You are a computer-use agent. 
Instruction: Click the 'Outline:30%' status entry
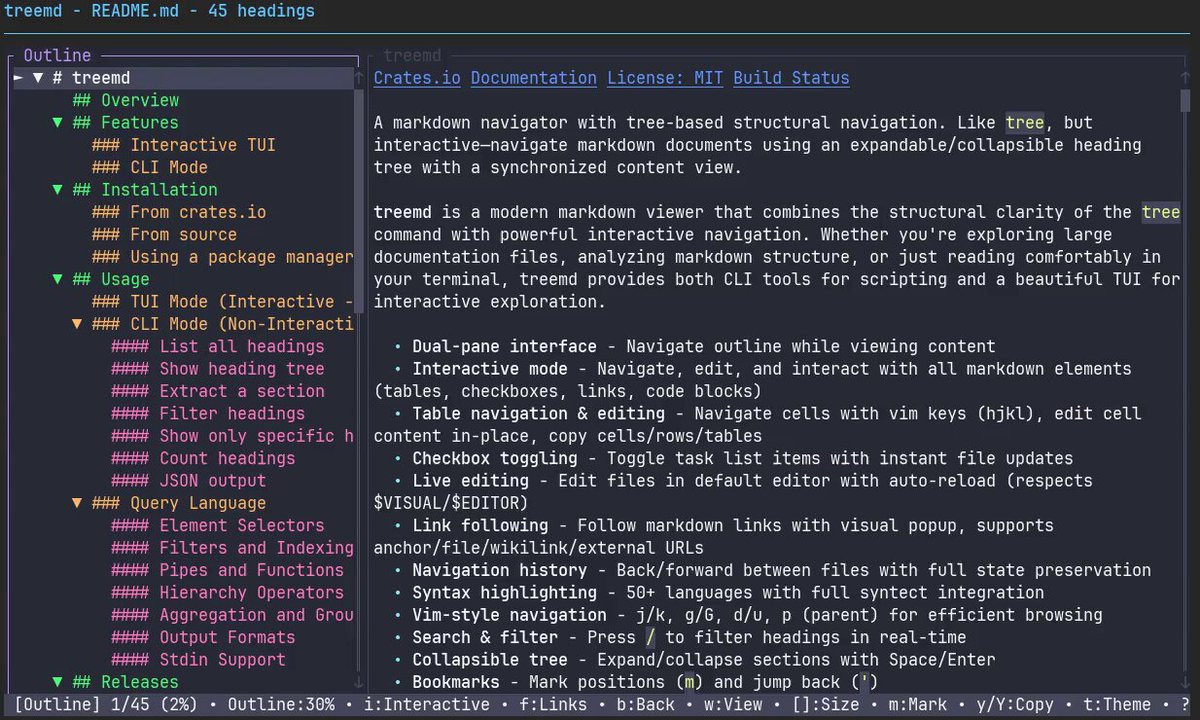tap(281, 705)
